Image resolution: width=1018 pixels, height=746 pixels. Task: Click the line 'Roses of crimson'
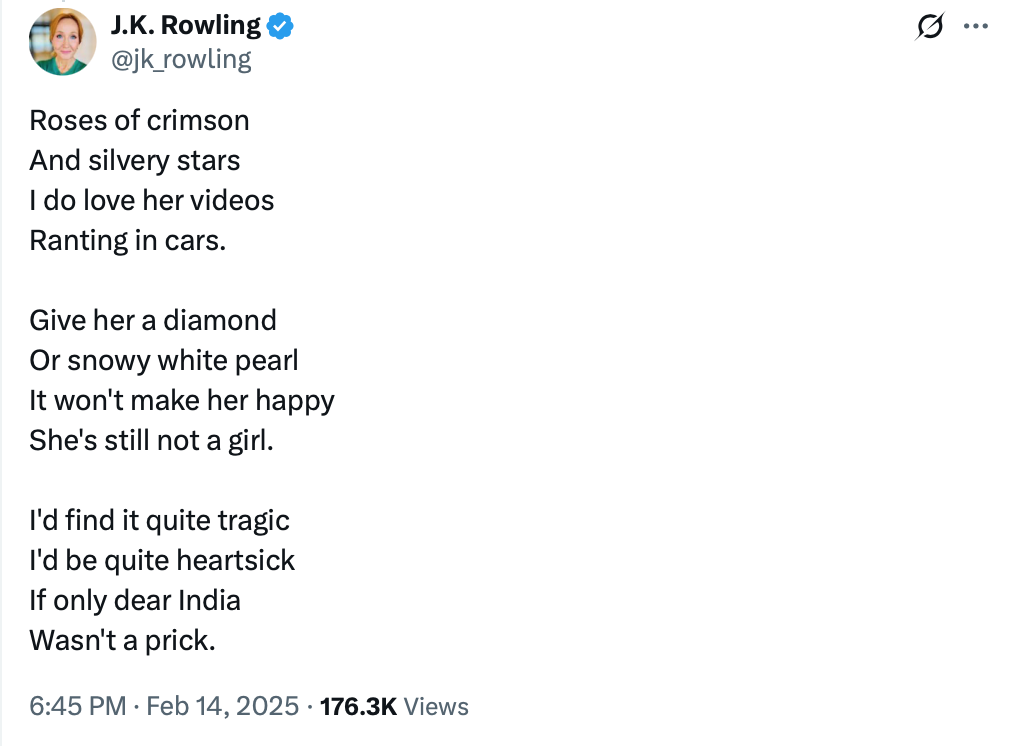tap(139, 120)
